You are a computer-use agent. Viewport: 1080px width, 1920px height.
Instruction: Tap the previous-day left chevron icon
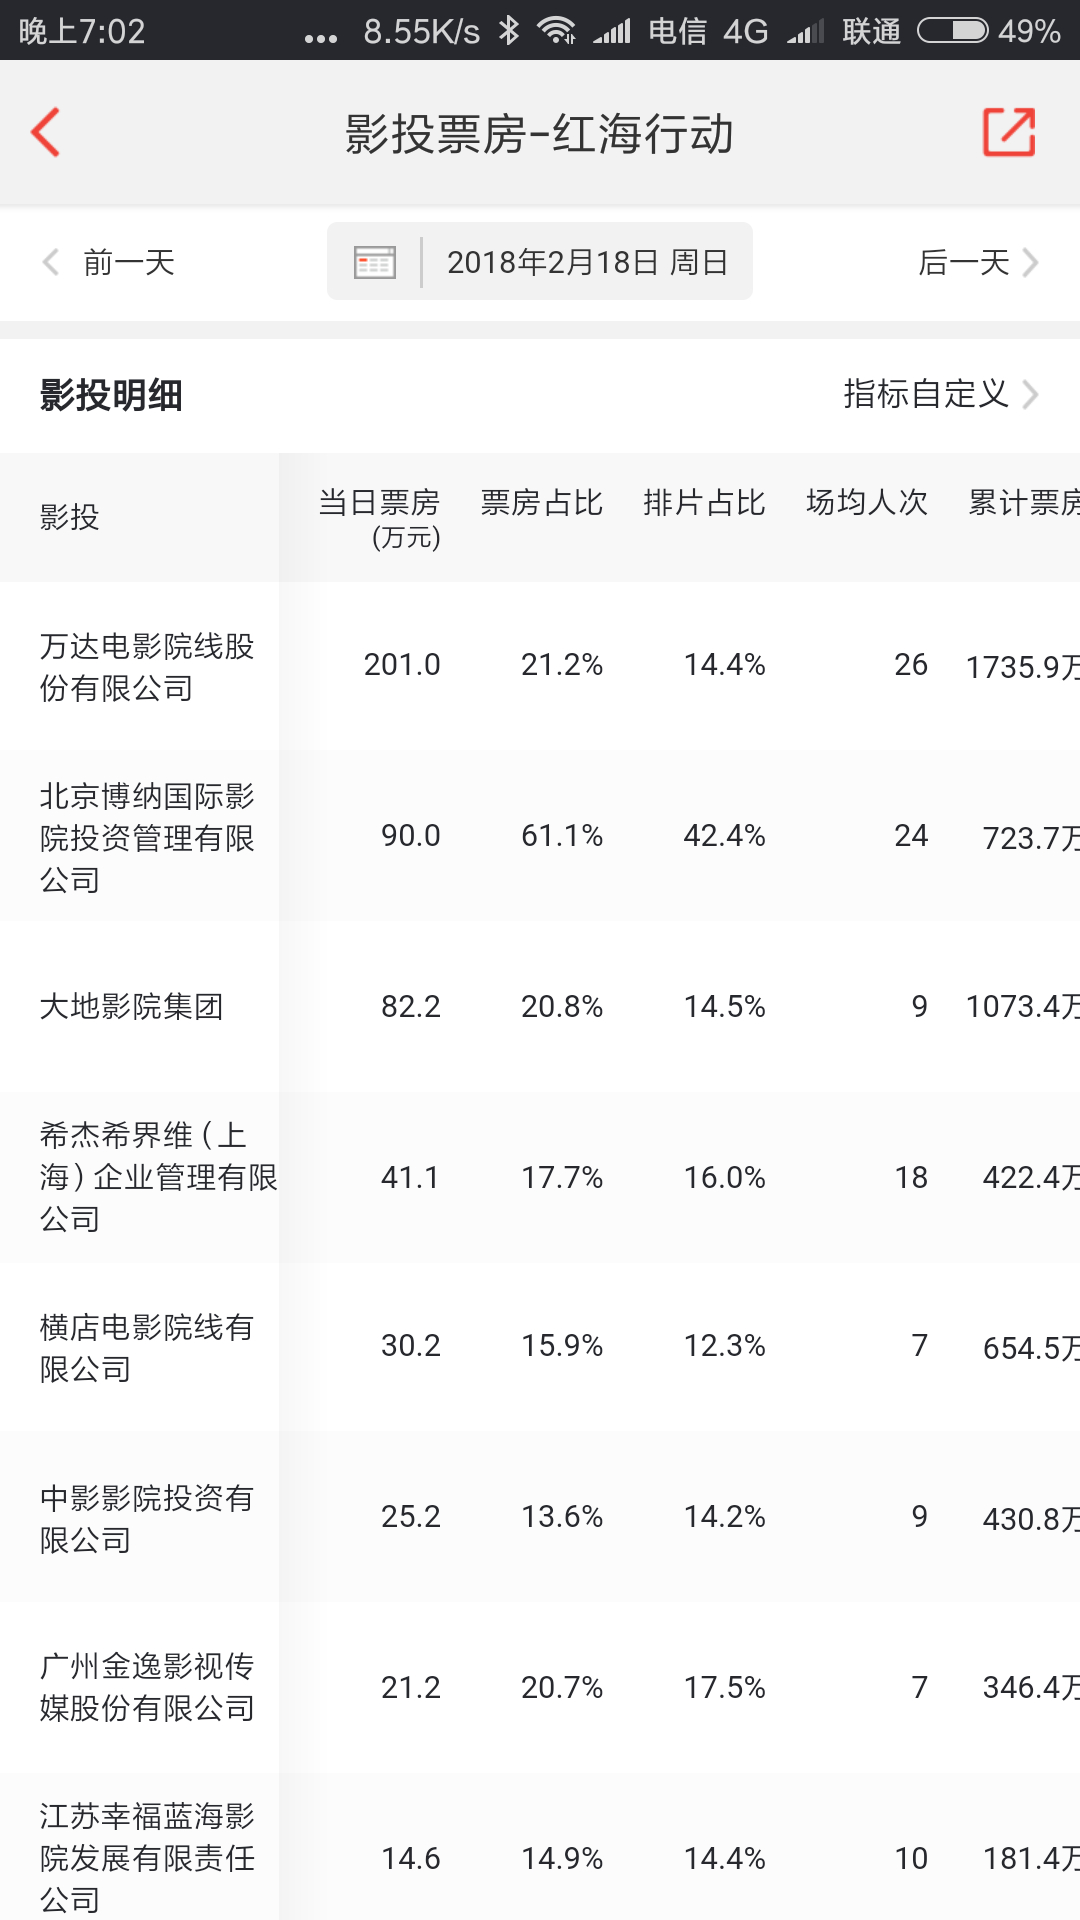point(51,262)
